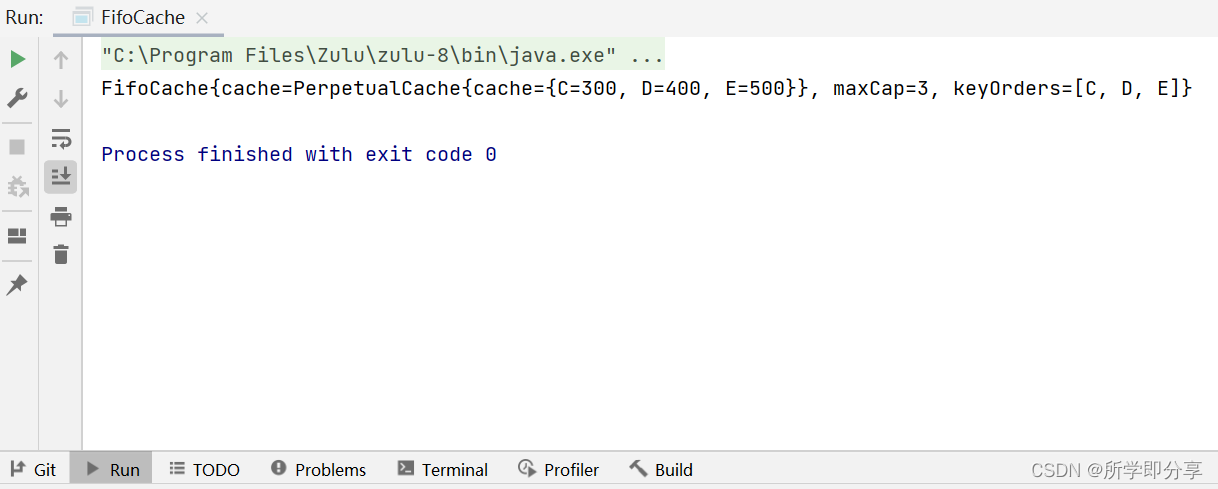The height and width of the screenshot is (489, 1218).
Task: Show the Problems tool window
Action: pos(319,469)
